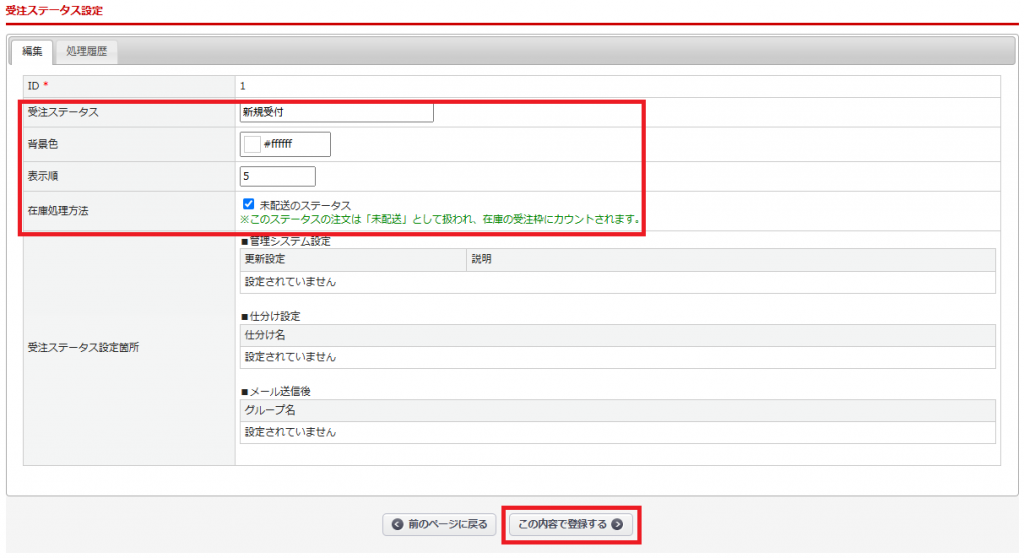Screen dimensions: 1024x558
Task: Click the 未配送のステータス checkbox label
Action: click(305, 205)
